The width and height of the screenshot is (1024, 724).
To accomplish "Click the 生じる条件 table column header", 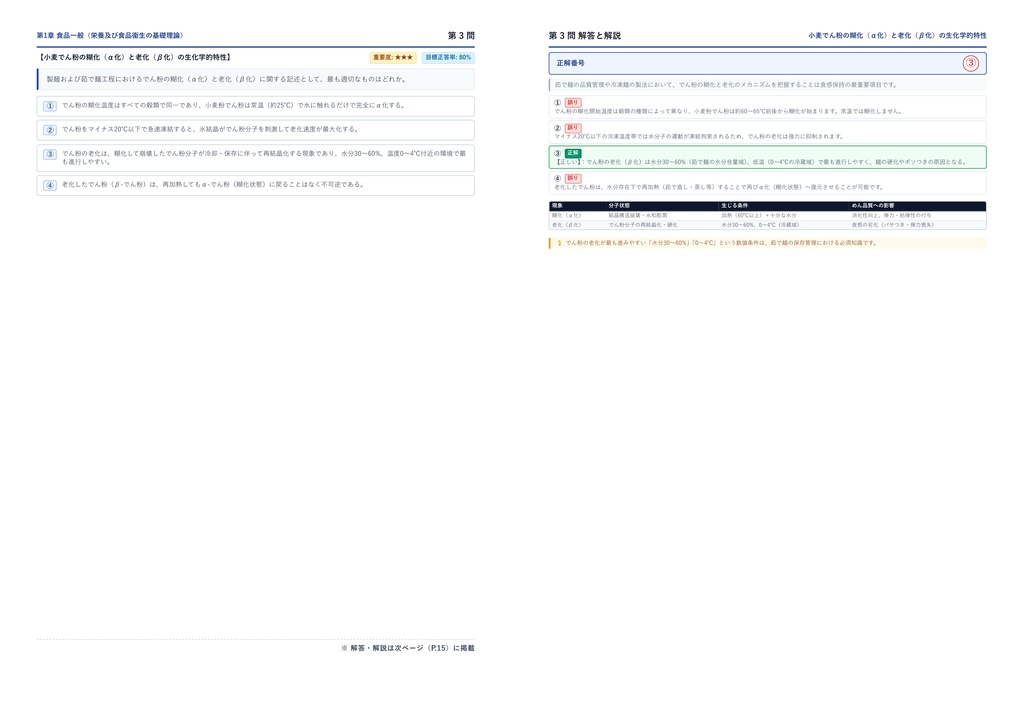I will tap(734, 206).
